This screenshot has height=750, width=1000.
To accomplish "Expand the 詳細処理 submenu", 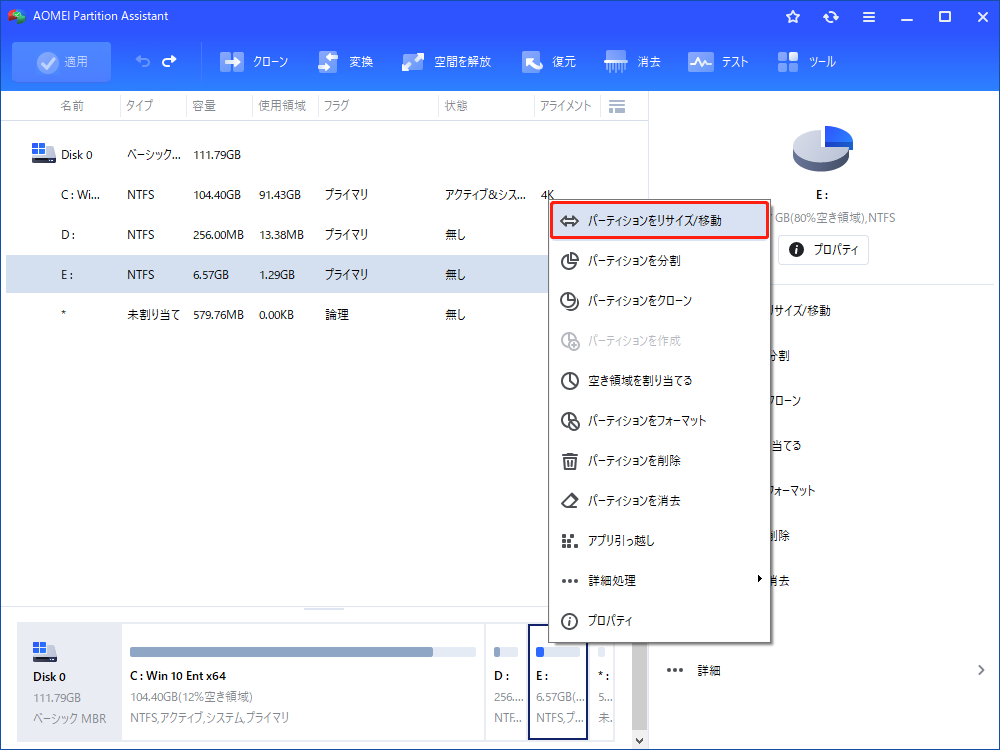I will [660, 580].
